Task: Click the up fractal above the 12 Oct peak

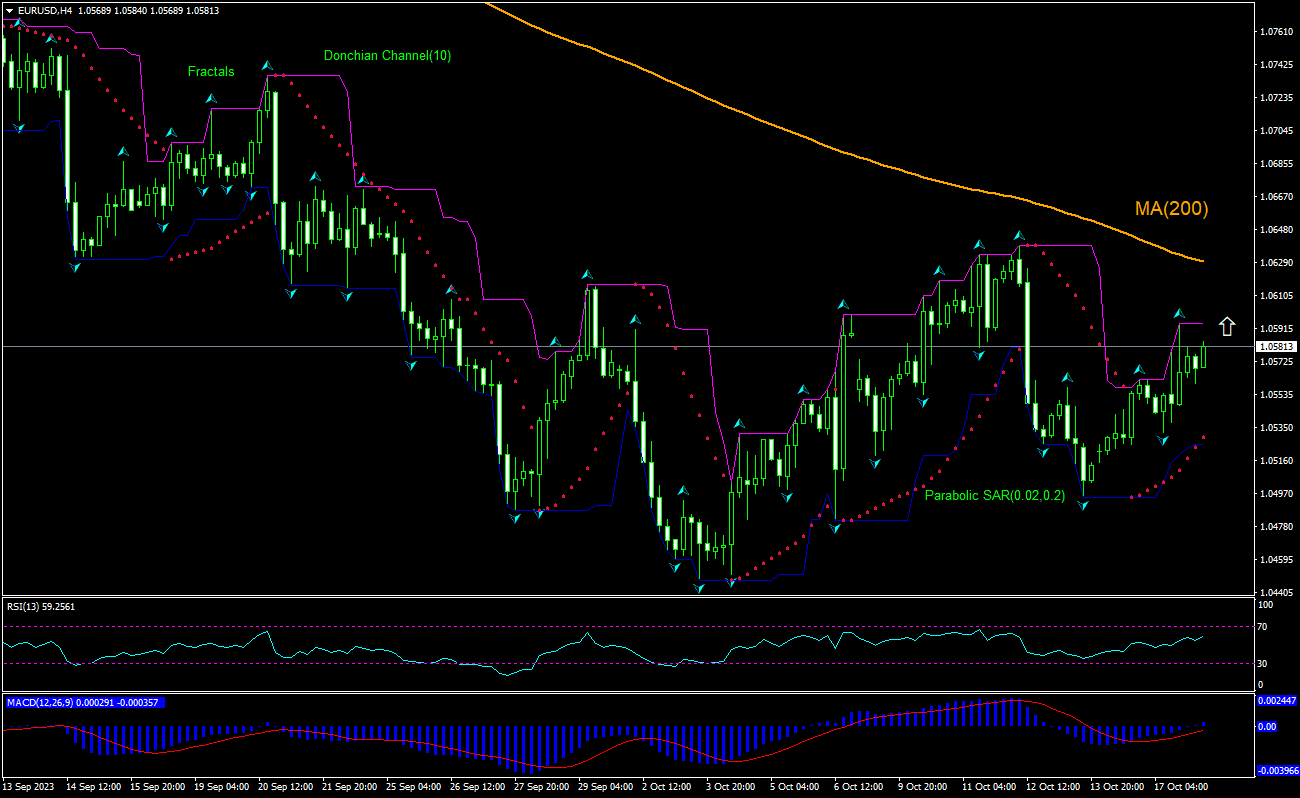Action: pos(1019,236)
